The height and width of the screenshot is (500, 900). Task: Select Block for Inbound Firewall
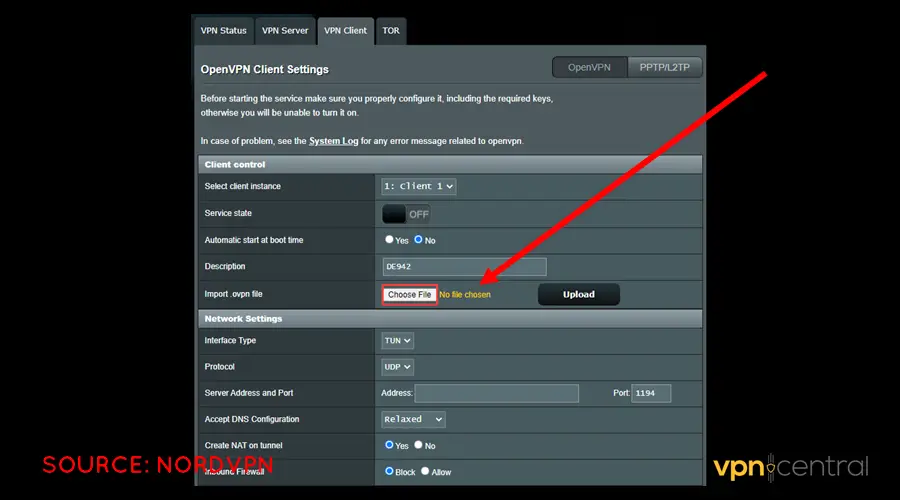pos(389,471)
